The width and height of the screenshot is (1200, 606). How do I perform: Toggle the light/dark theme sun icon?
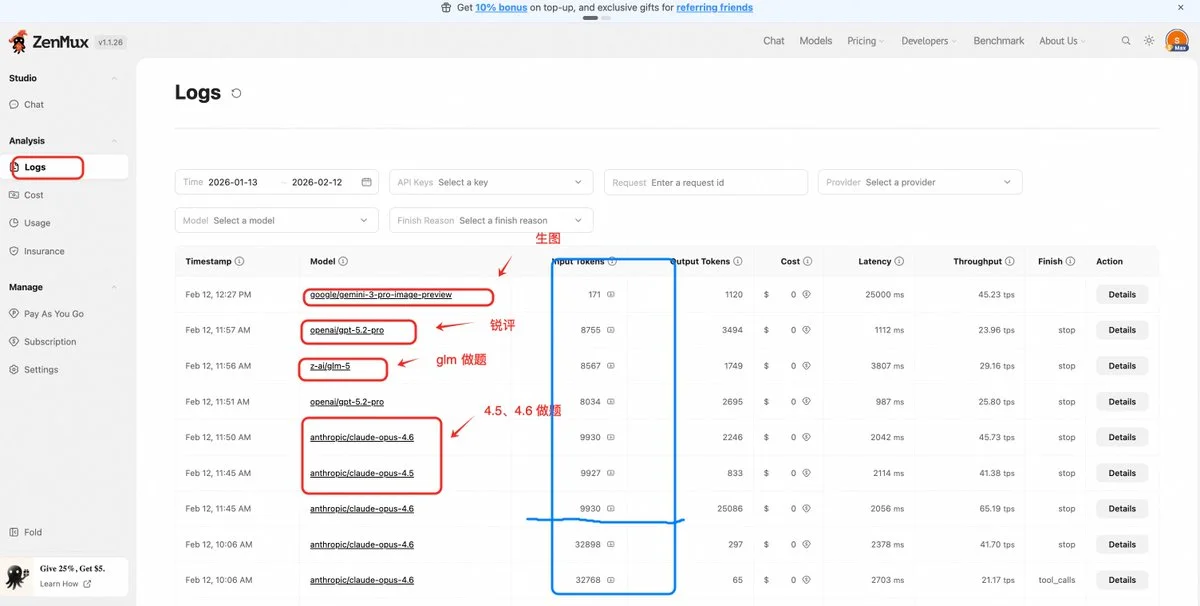click(x=1149, y=41)
